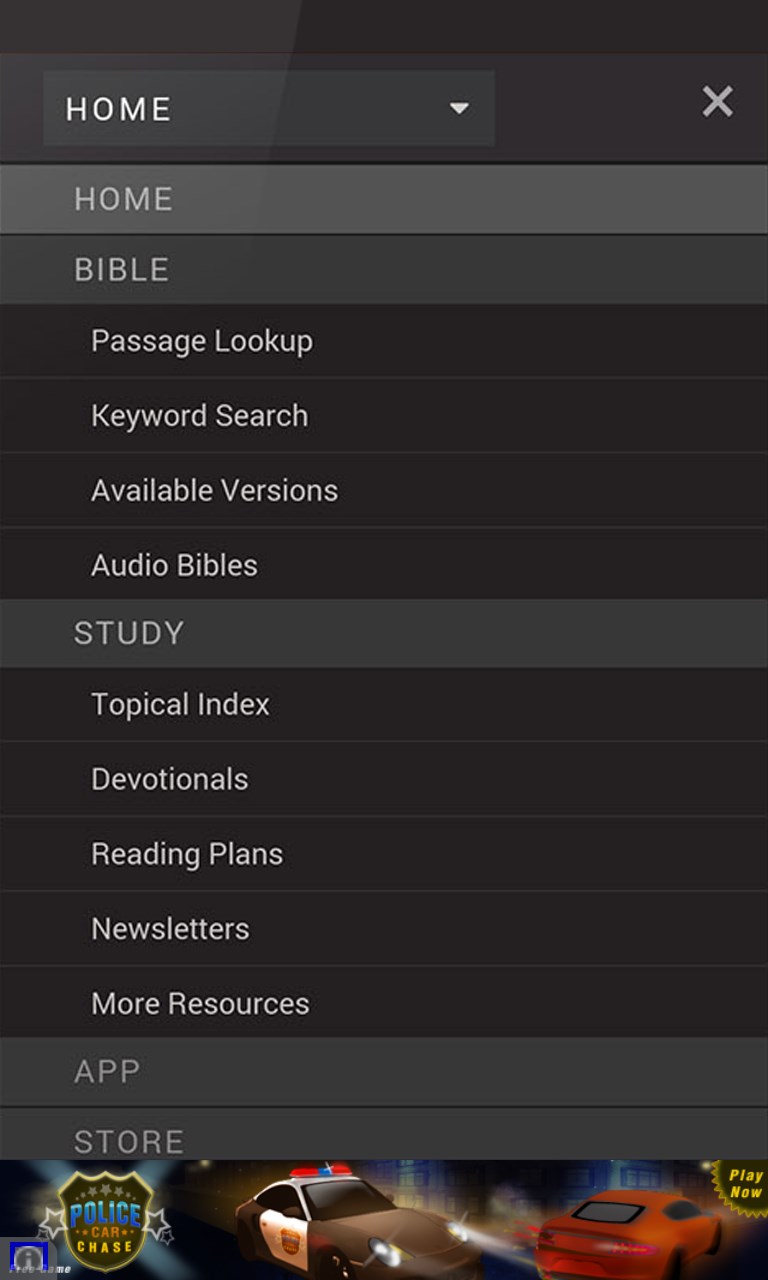
Task: Open the Topical Index
Action: [x=180, y=703]
